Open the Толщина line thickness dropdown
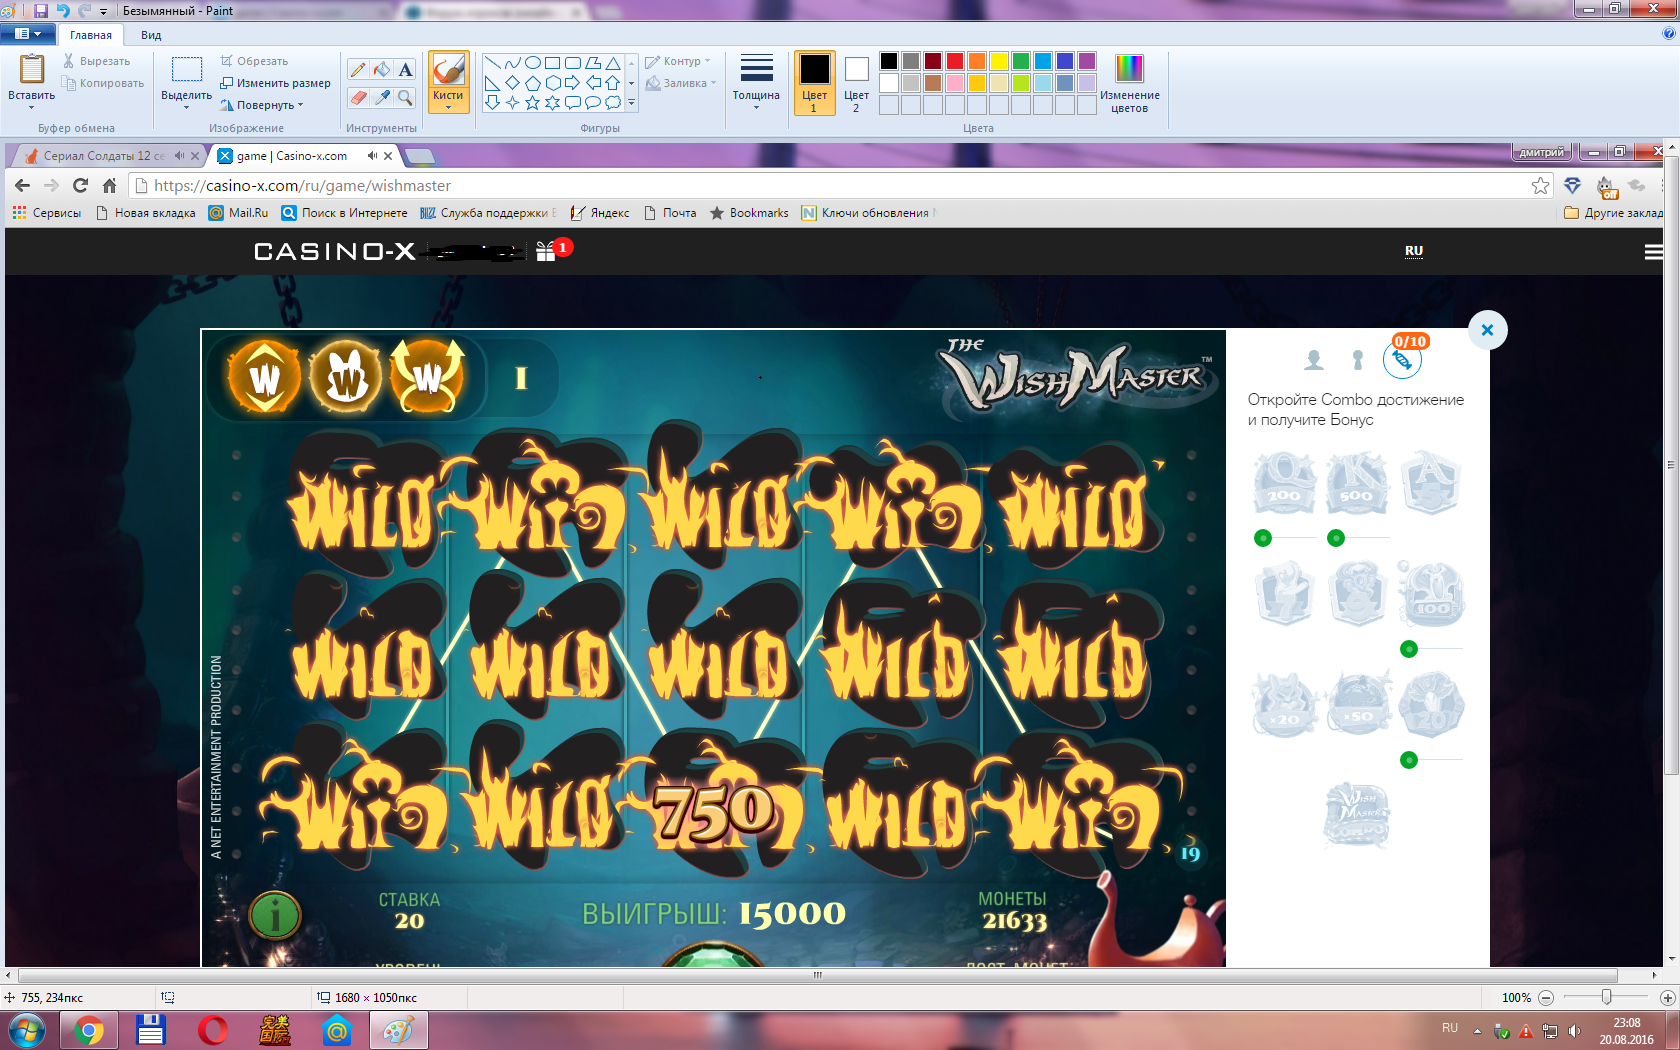Image resolution: width=1680 pixels, height=1050 pixels. point(756,81)
